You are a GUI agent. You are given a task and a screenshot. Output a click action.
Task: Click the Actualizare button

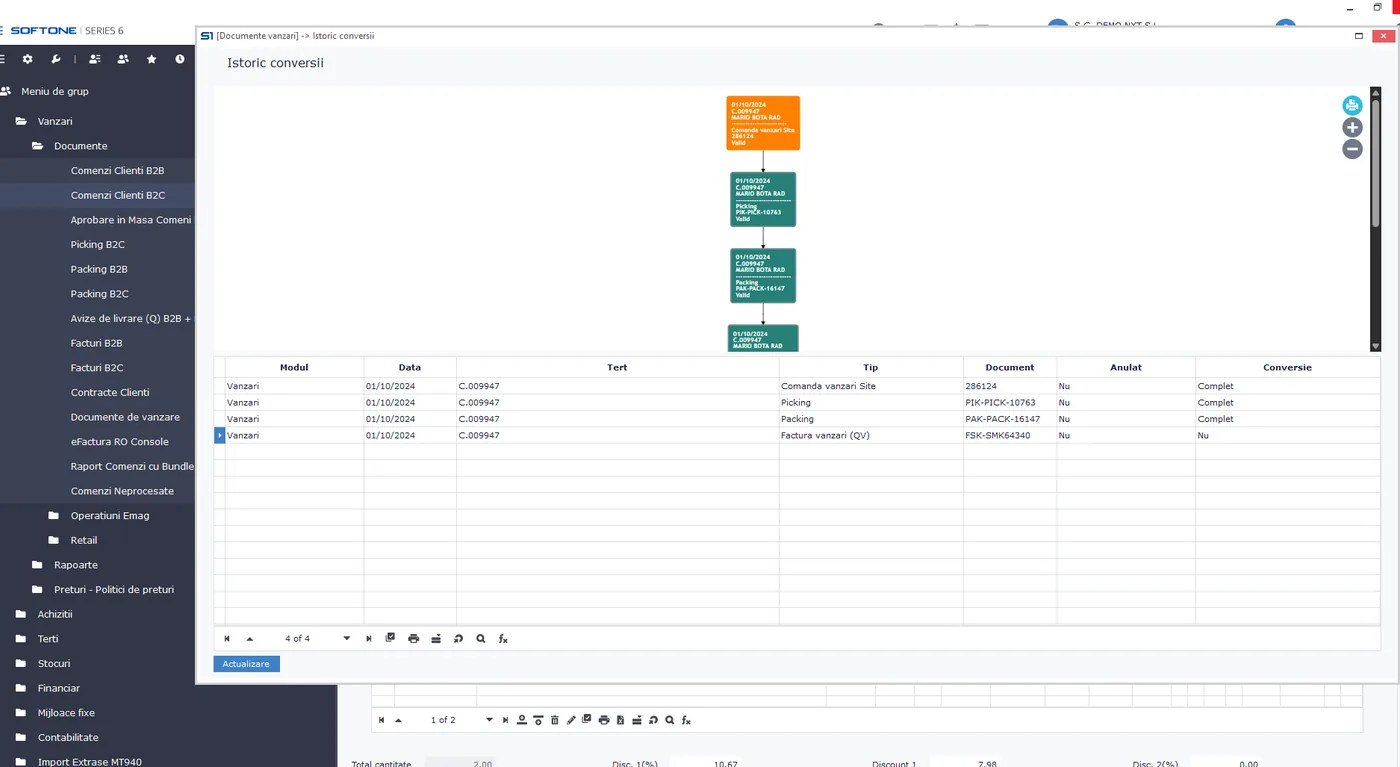click(247, 664)
